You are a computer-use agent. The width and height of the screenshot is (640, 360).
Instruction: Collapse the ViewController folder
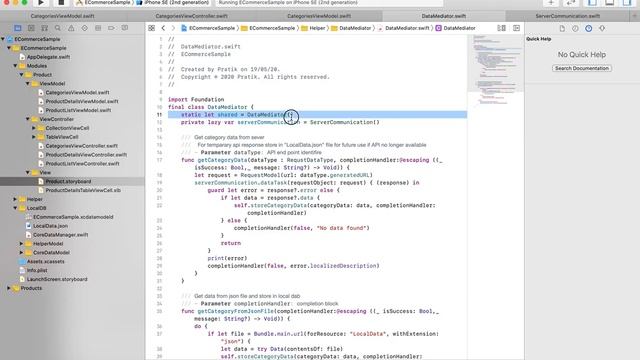pos(28,119)
